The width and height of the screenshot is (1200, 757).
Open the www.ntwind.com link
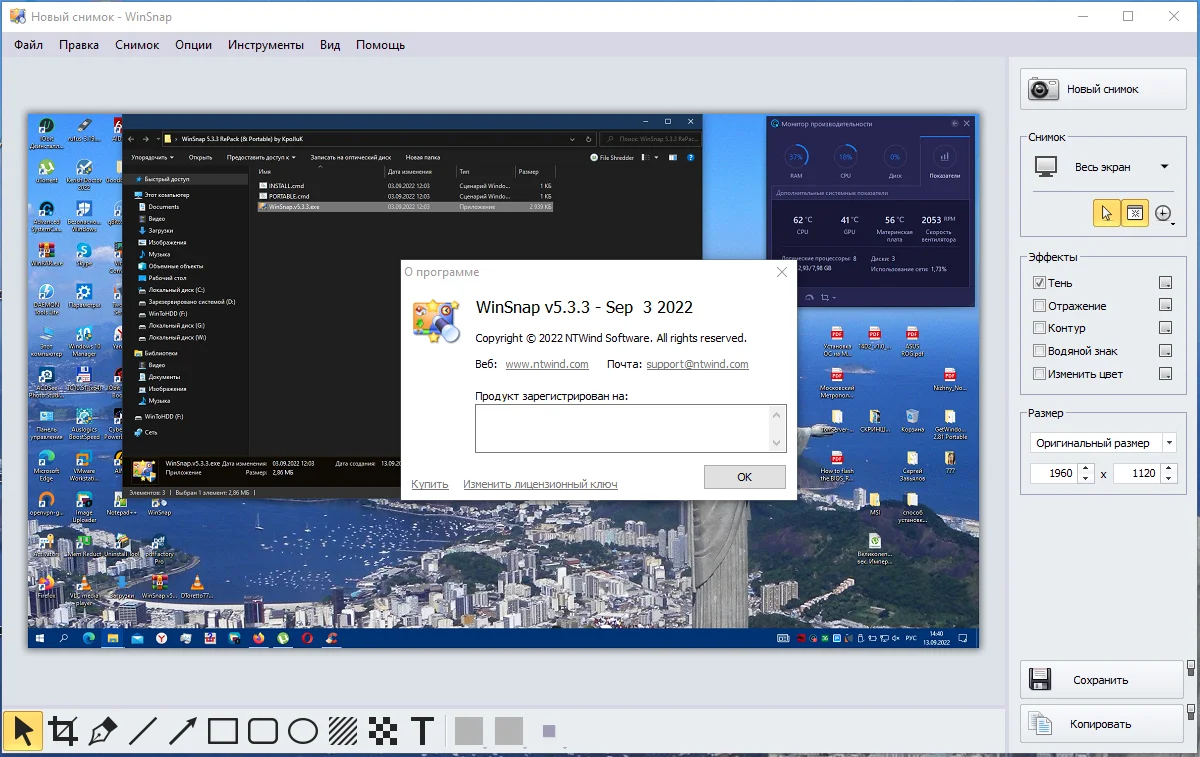point(547,364)
